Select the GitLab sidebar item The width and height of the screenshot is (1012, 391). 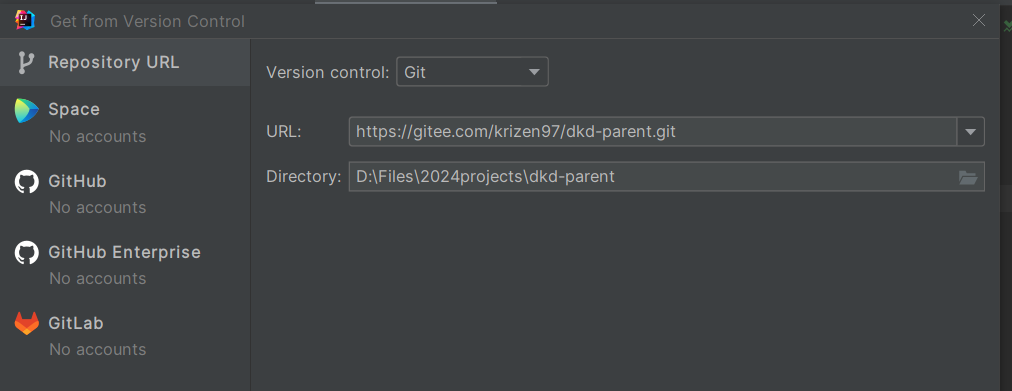(x=125, y=335)
